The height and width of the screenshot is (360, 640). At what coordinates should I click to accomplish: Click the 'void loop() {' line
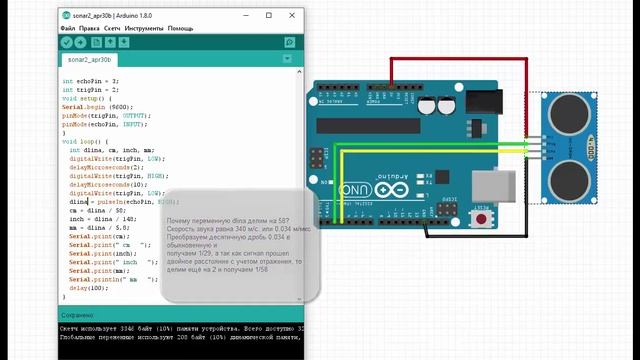pyautogui.click(x=85, y=142)
